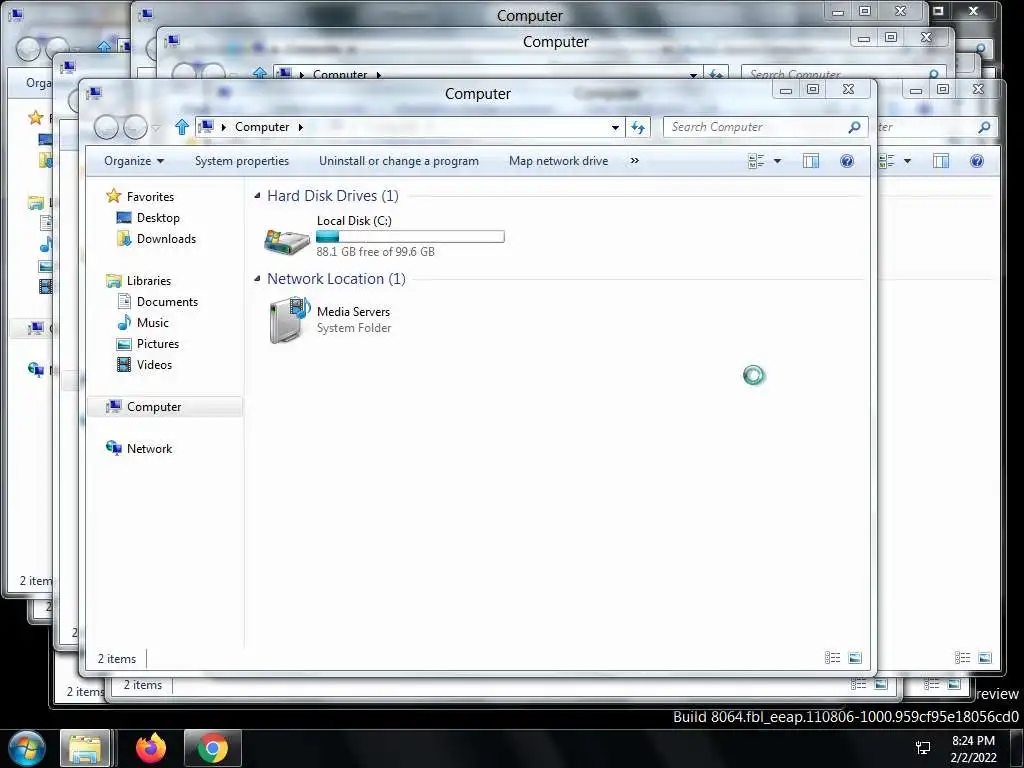
Task: Click the Change your view icon
Action: (x=756, y=161)
